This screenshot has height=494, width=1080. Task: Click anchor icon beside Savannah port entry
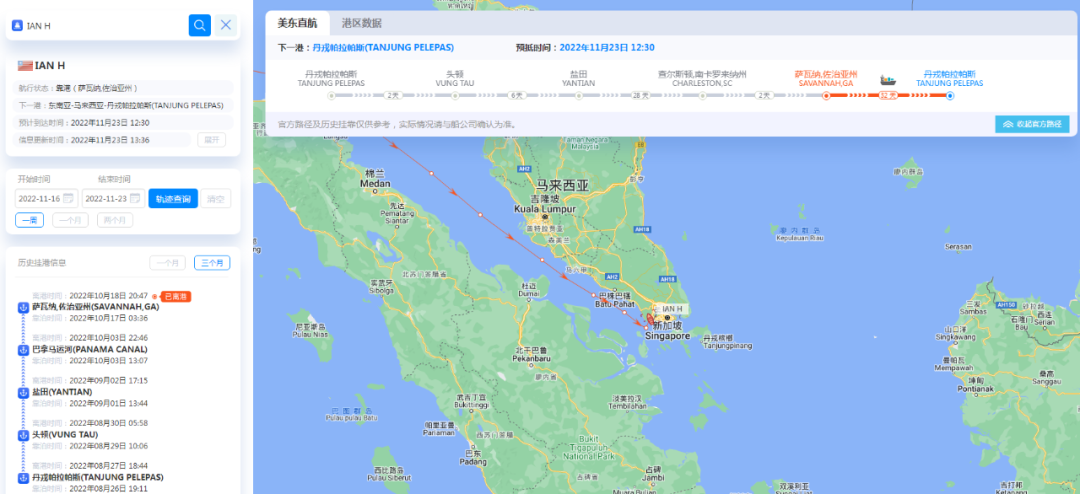[x=24, y=307]
